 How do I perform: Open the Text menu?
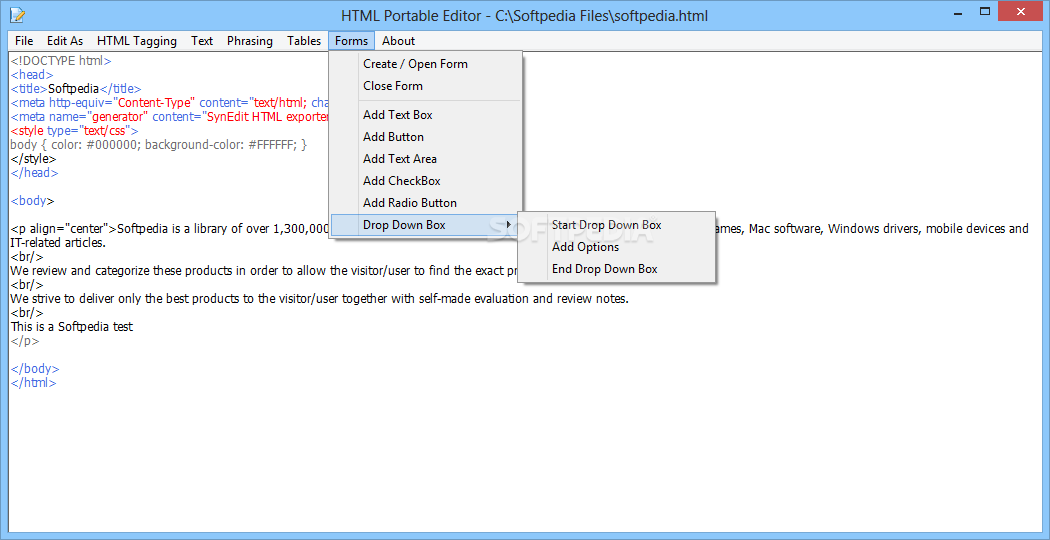[202, 41]
